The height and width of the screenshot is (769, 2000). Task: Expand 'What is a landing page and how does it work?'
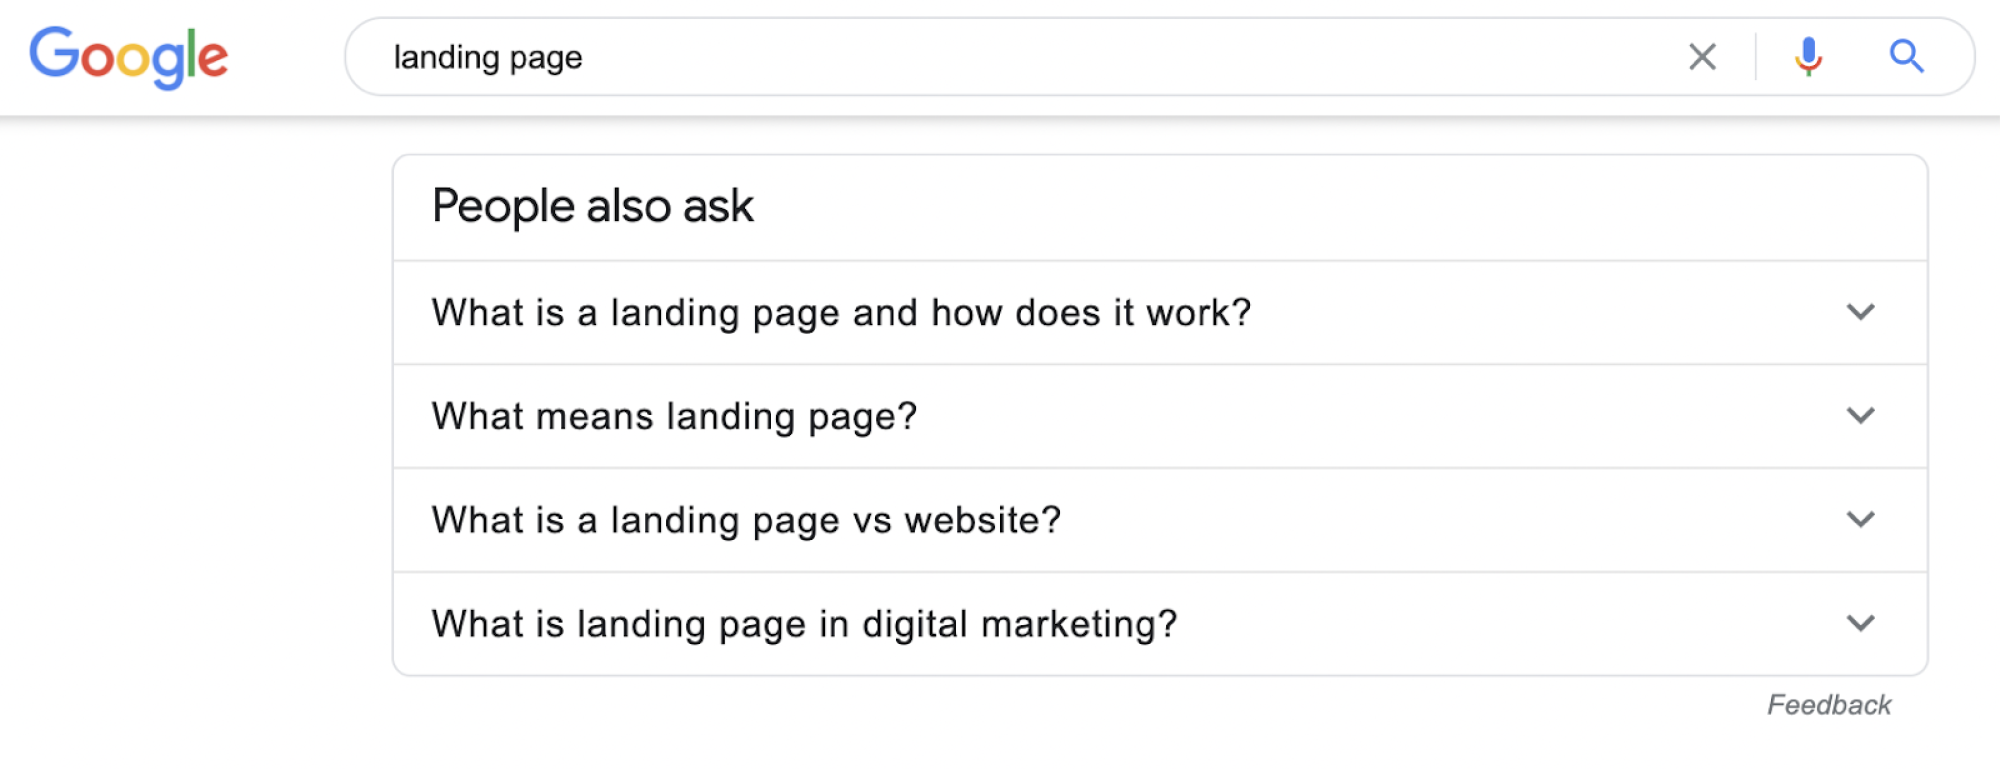(1861, 312)
